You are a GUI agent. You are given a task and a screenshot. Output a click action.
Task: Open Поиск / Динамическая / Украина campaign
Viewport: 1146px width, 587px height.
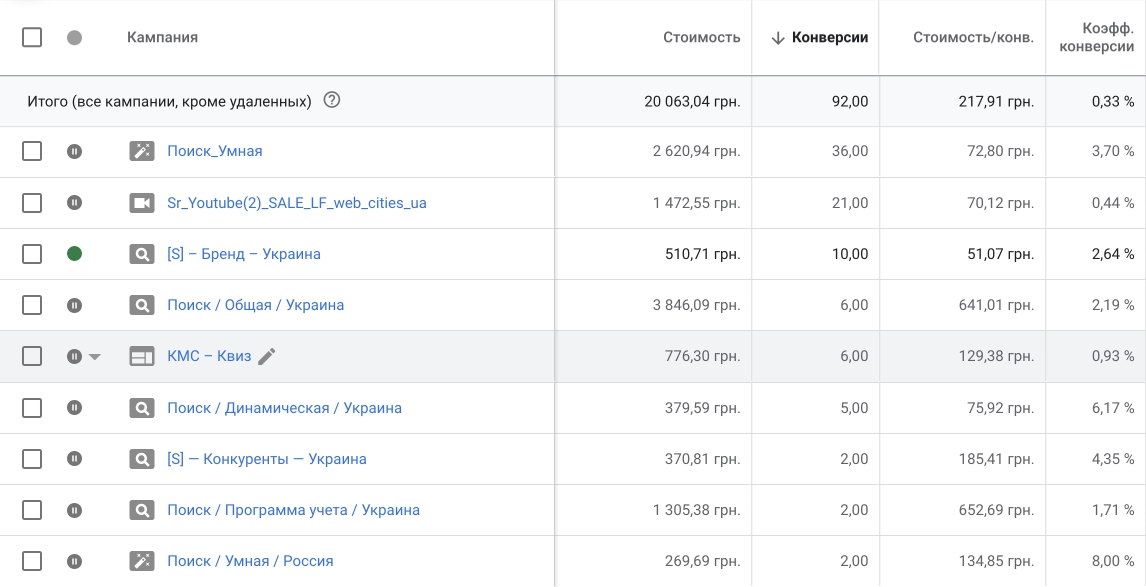284,408
